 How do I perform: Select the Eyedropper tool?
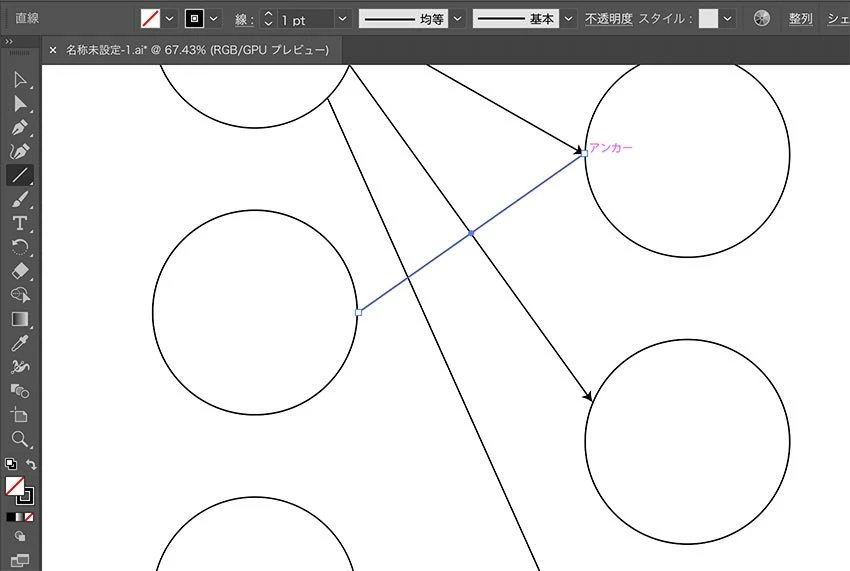[x=20, y=343]
